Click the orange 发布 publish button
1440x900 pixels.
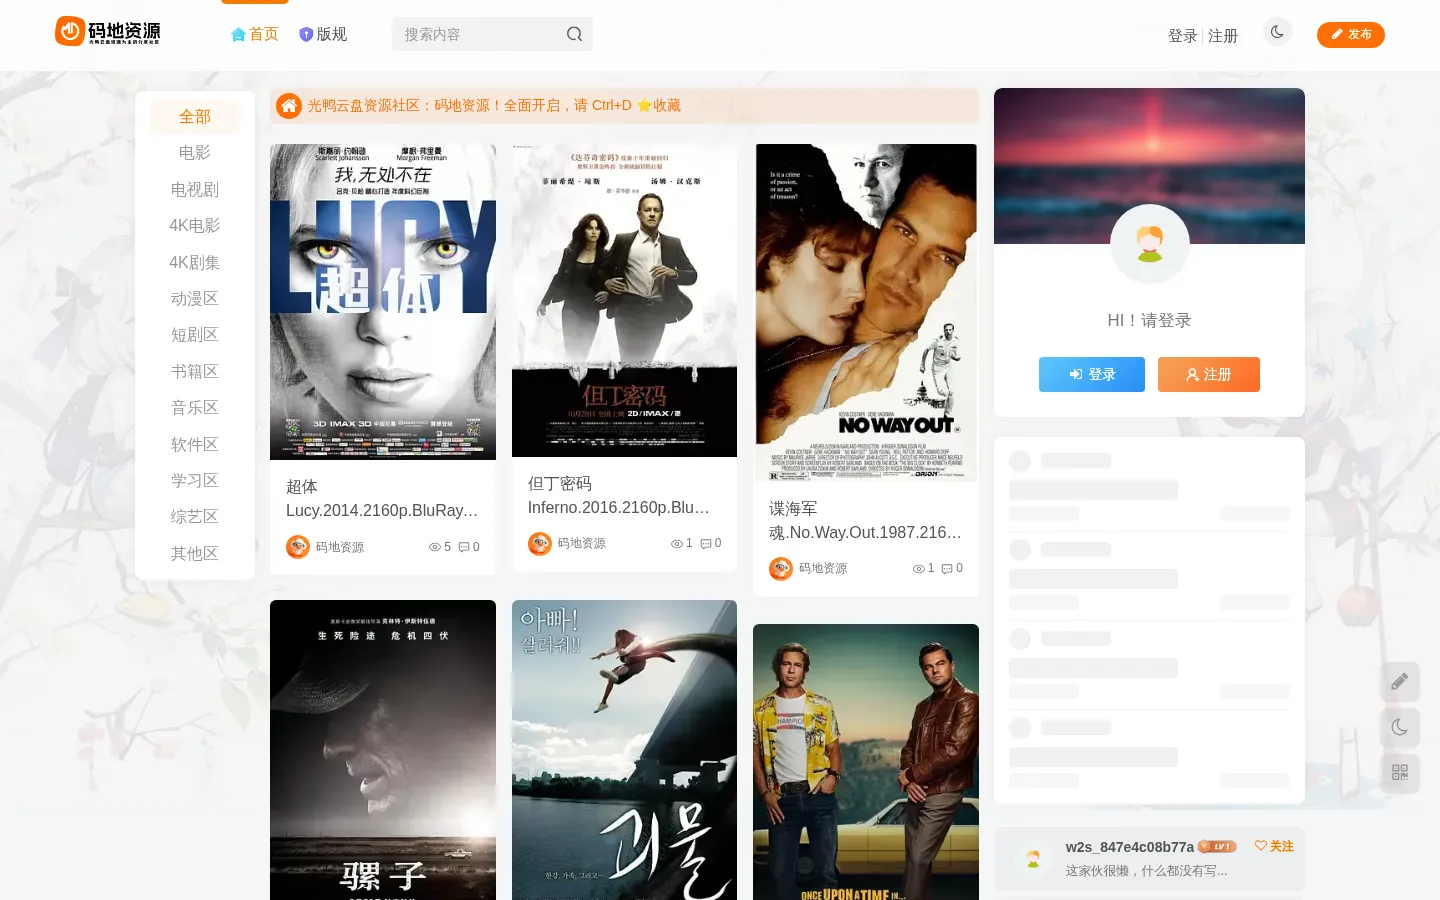[x=1351, y=35]
